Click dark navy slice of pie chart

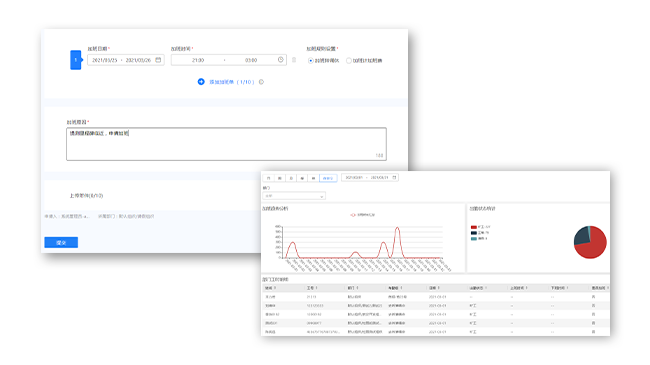click(x=581, y=236)
